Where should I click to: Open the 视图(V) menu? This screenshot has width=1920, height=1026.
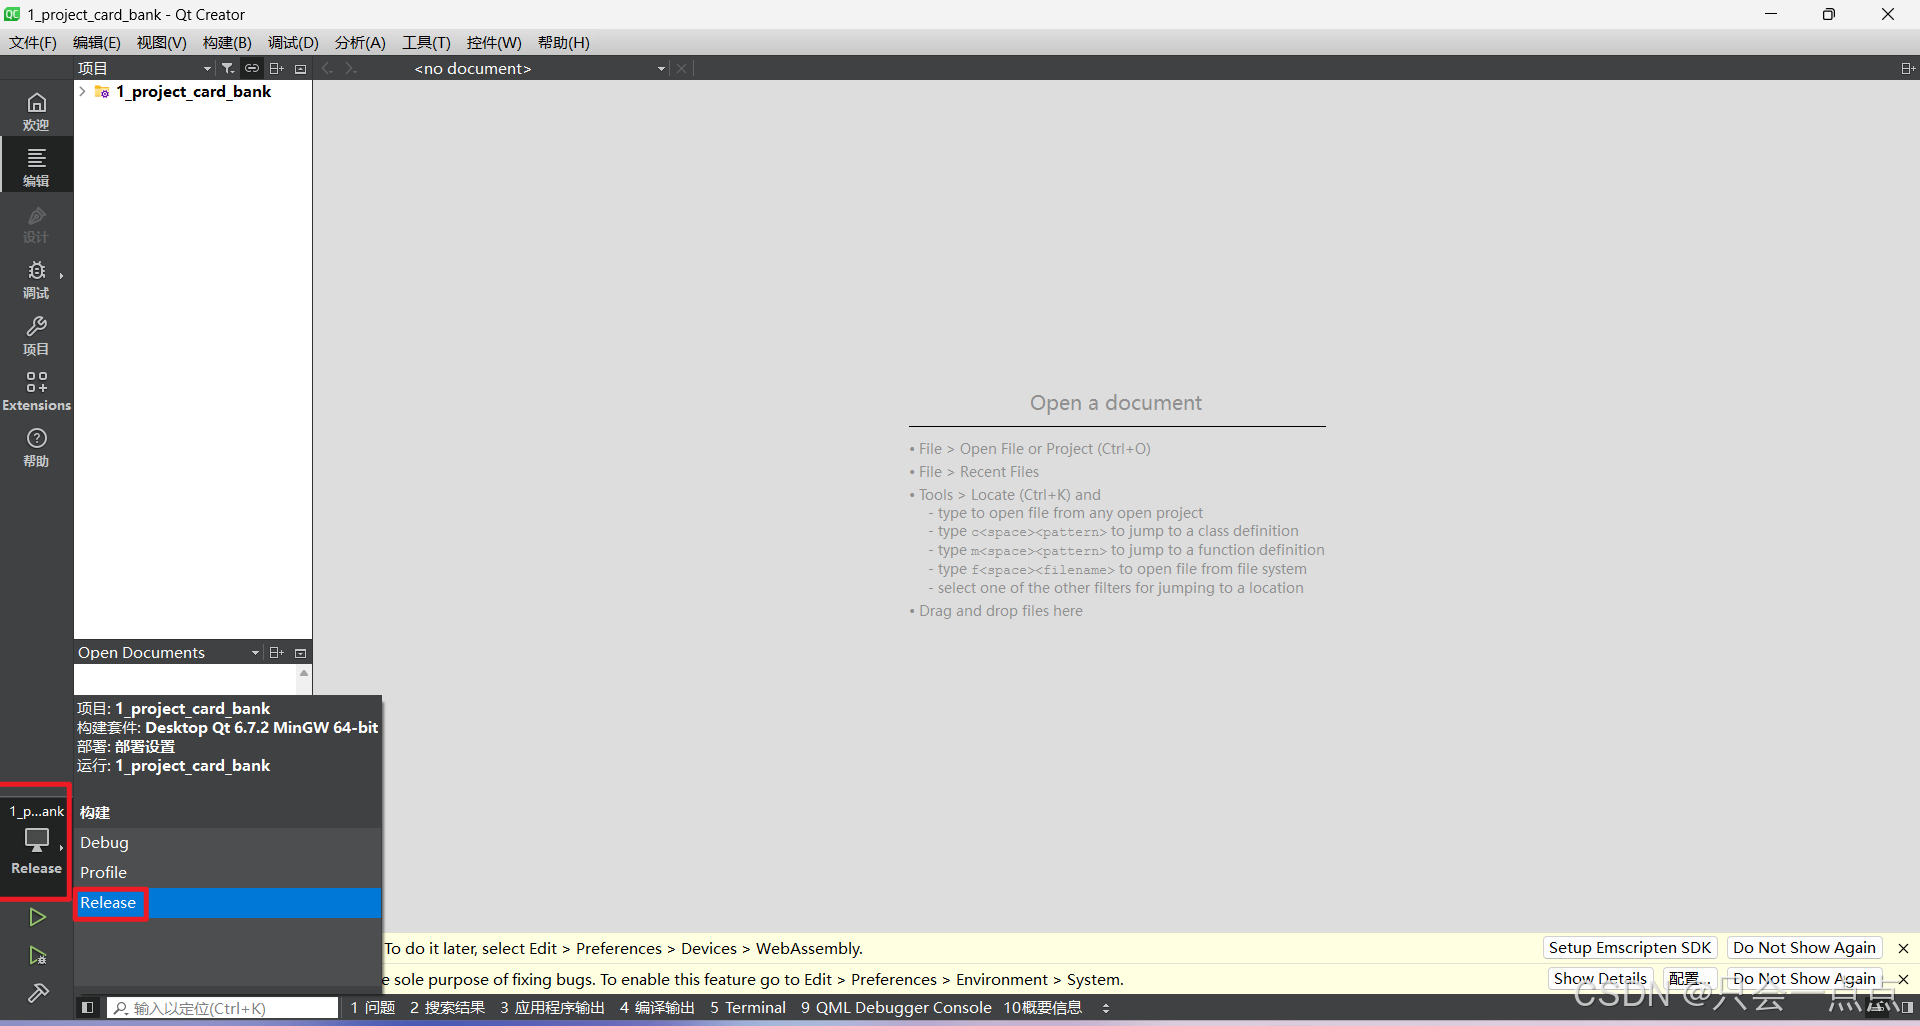(x=161, y=42)
